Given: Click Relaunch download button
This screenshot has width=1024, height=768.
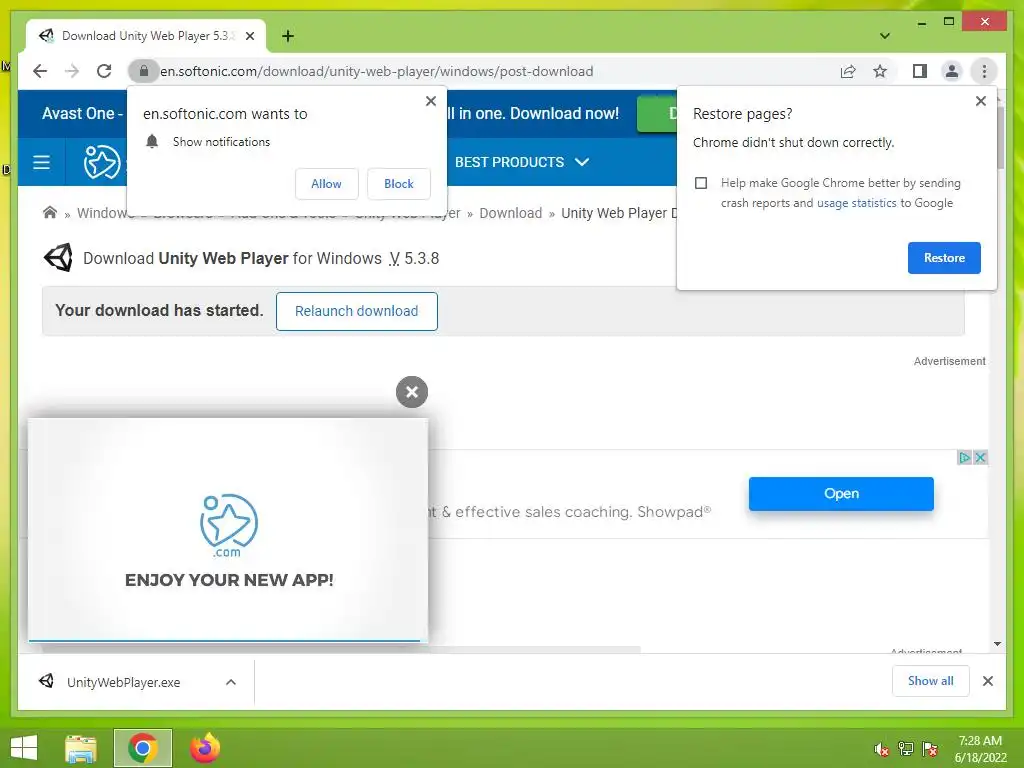Looking at the screenshot, I should coord(357,312).
